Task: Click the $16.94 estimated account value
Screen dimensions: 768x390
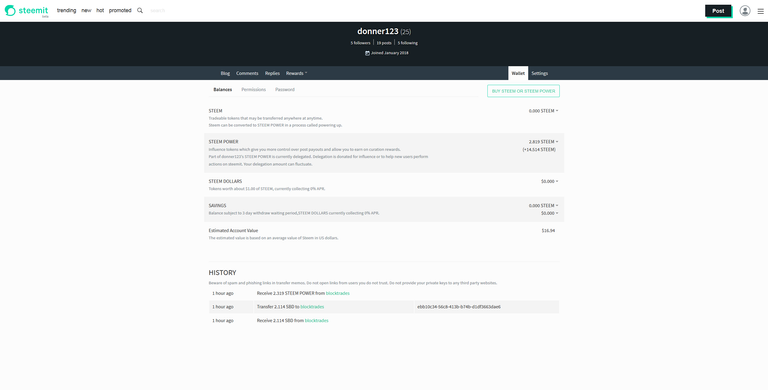Action: coord(548,231)
